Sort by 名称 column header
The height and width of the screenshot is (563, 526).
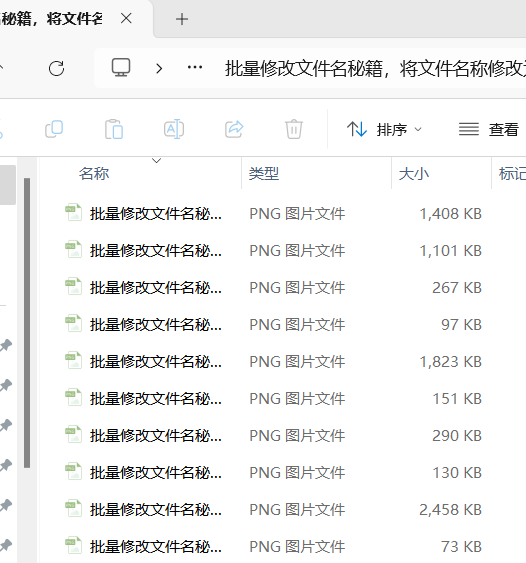click(x=94, y=174)
